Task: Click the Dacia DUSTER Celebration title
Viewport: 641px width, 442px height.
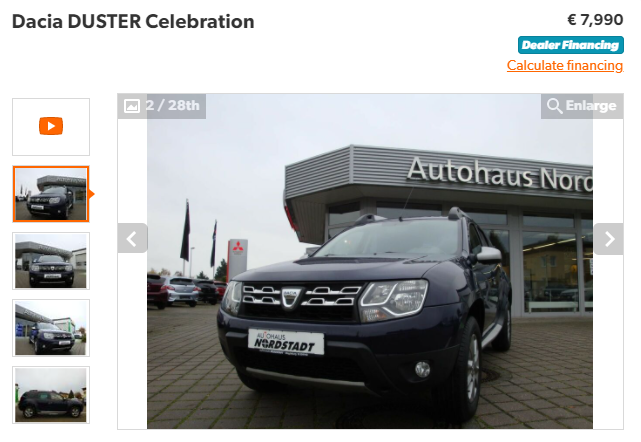Action: pyautogui.click(x=133, y=21)
